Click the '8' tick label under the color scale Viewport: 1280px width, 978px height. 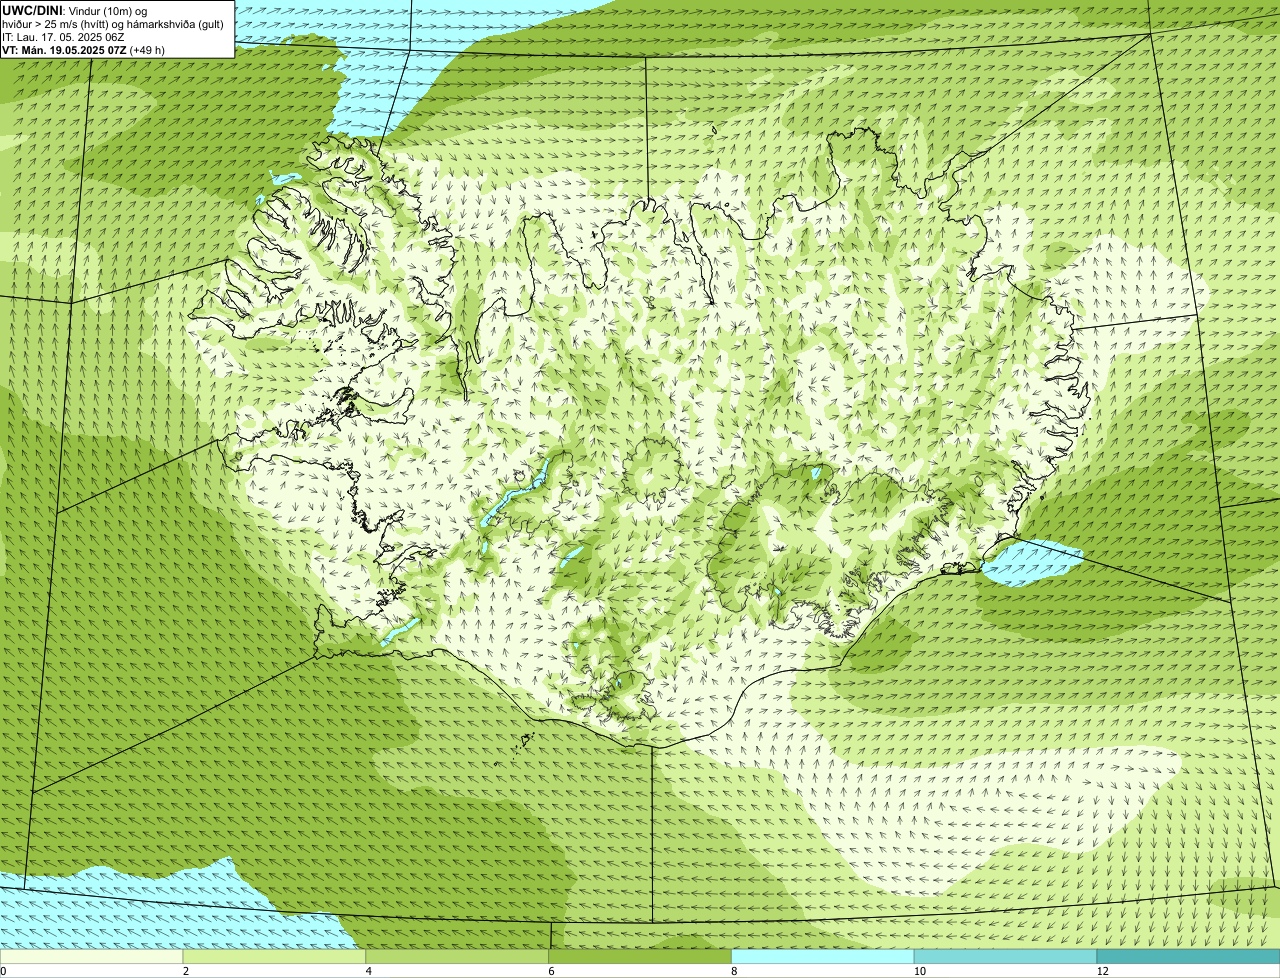tap(734, 971)
